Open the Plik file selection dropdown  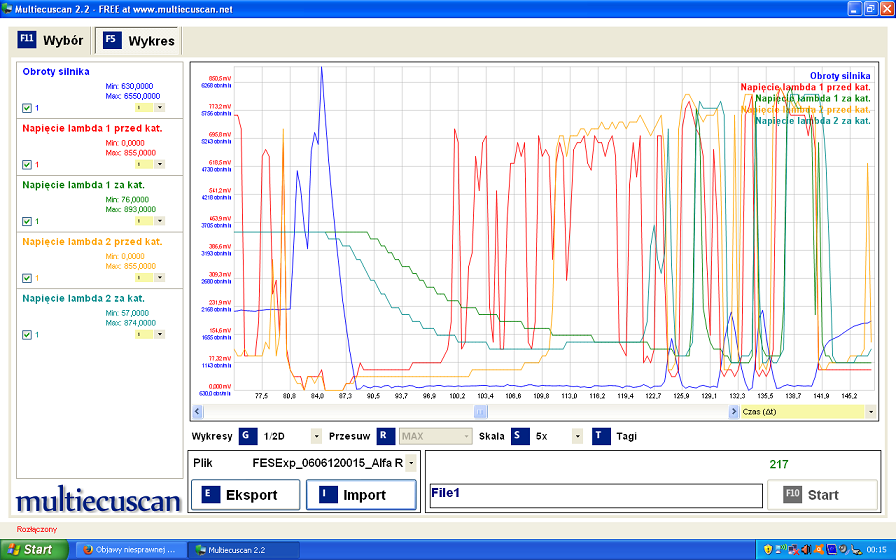pyautogui.click(x=410, y=463)
